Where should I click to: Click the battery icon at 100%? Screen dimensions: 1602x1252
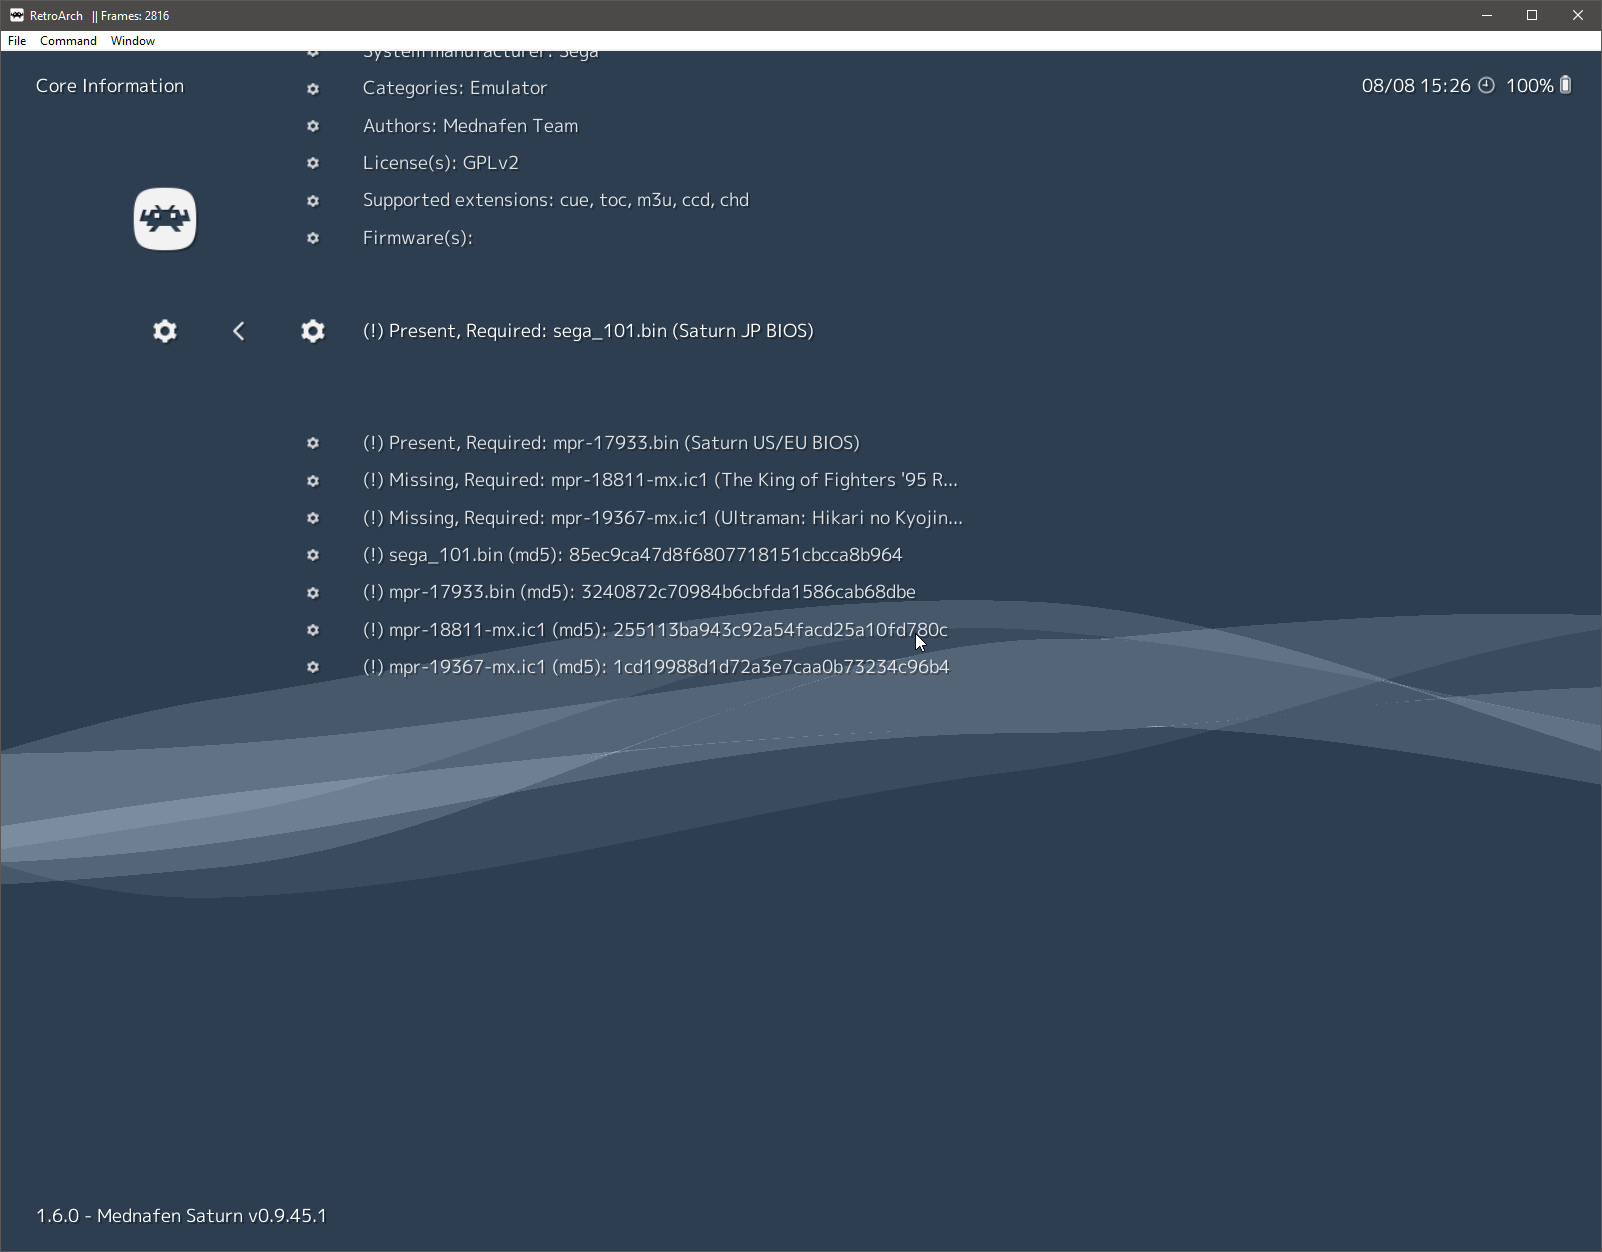[x=1566, y=85]
